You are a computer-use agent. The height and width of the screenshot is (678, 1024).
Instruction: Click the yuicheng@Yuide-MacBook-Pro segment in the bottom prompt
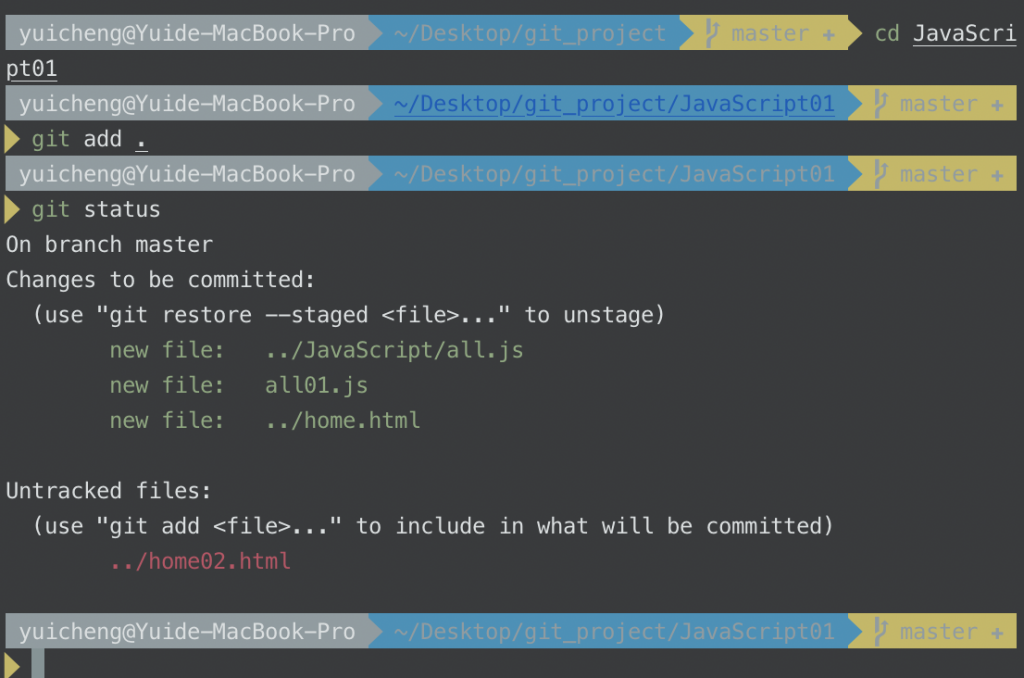pyautogui.click(x=187, y=632)
